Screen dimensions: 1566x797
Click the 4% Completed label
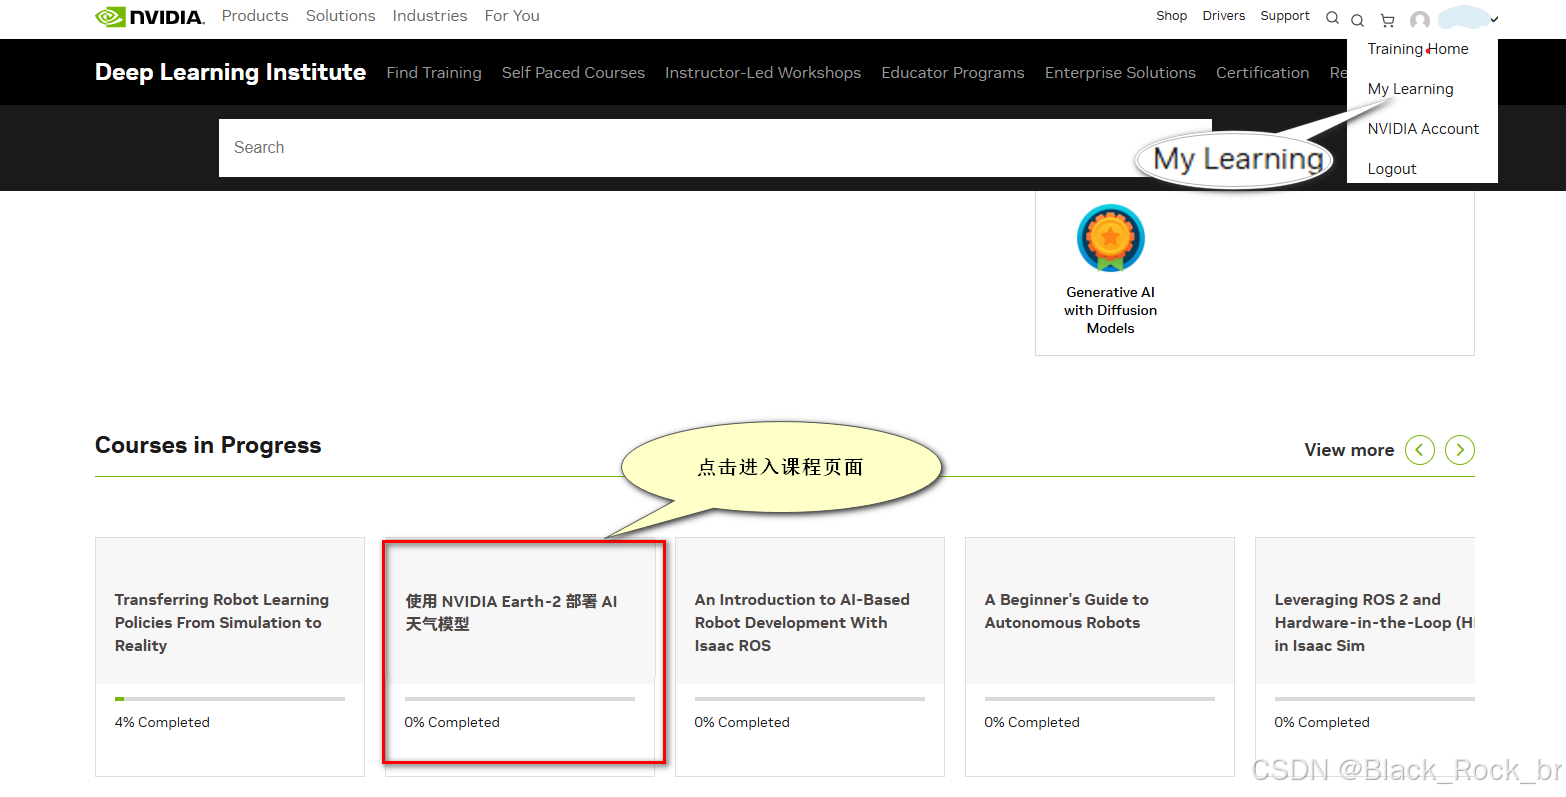(162, 722)
